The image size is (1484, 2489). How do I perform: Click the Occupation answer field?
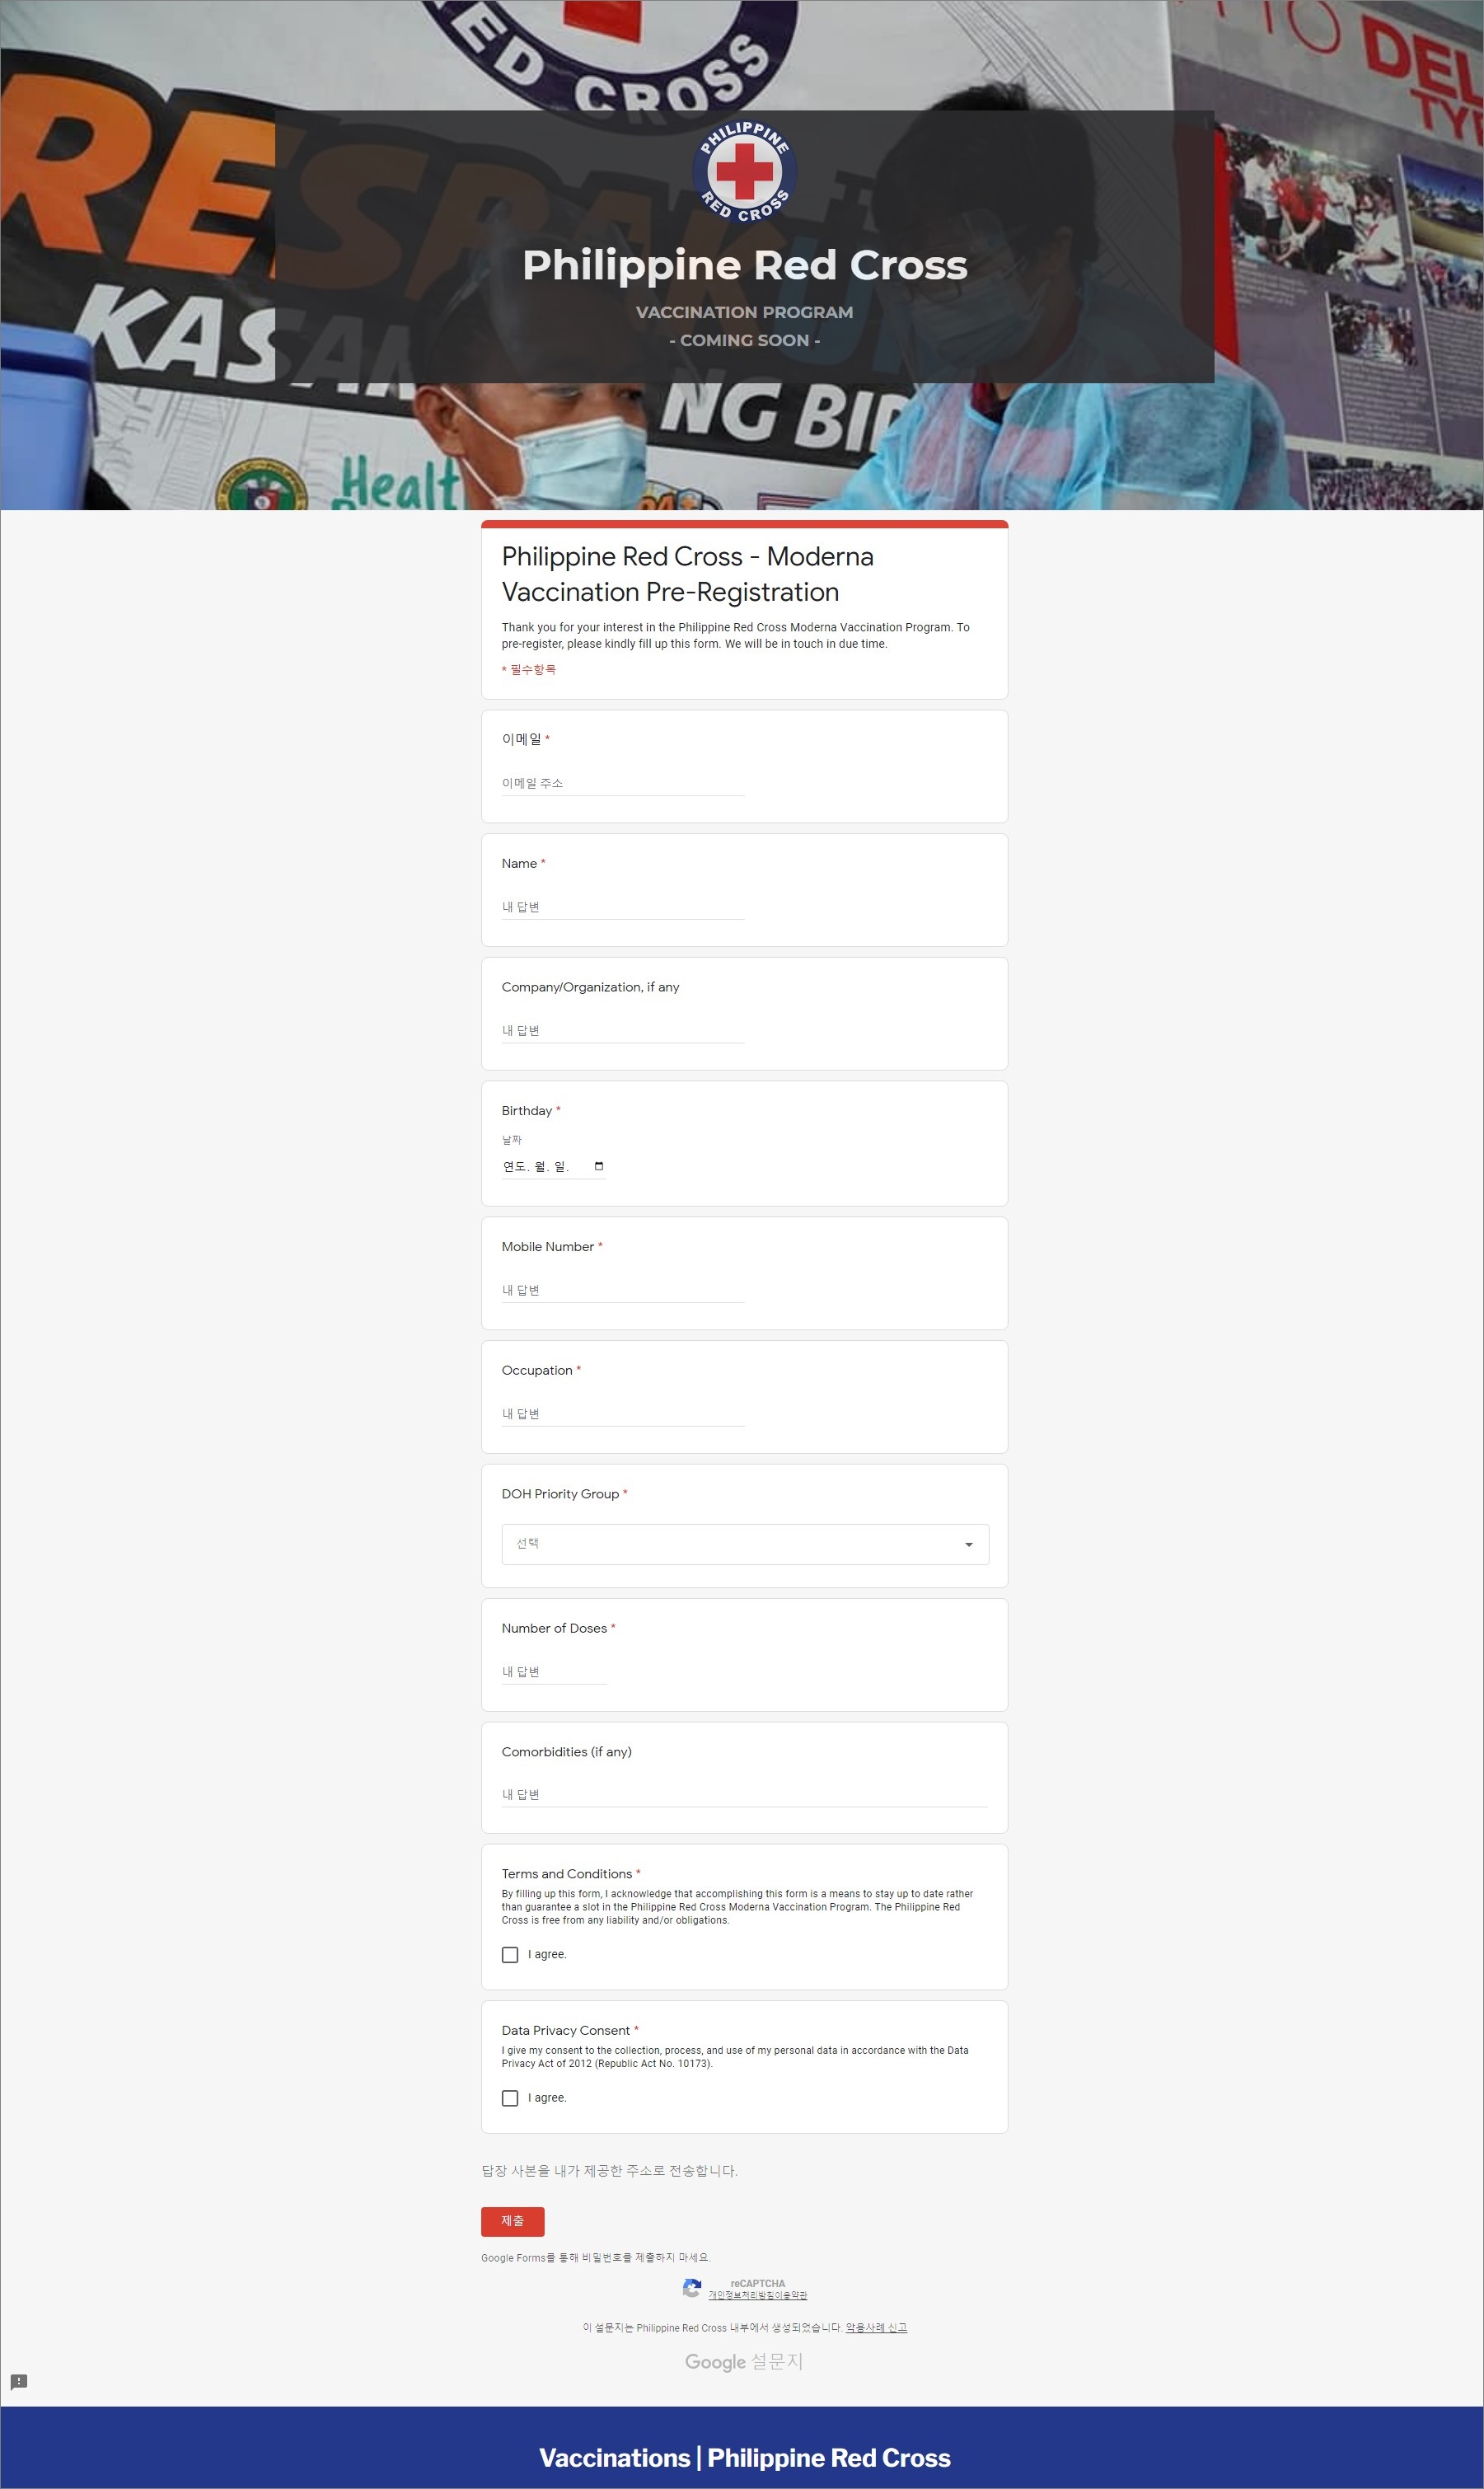[623, 1414]
